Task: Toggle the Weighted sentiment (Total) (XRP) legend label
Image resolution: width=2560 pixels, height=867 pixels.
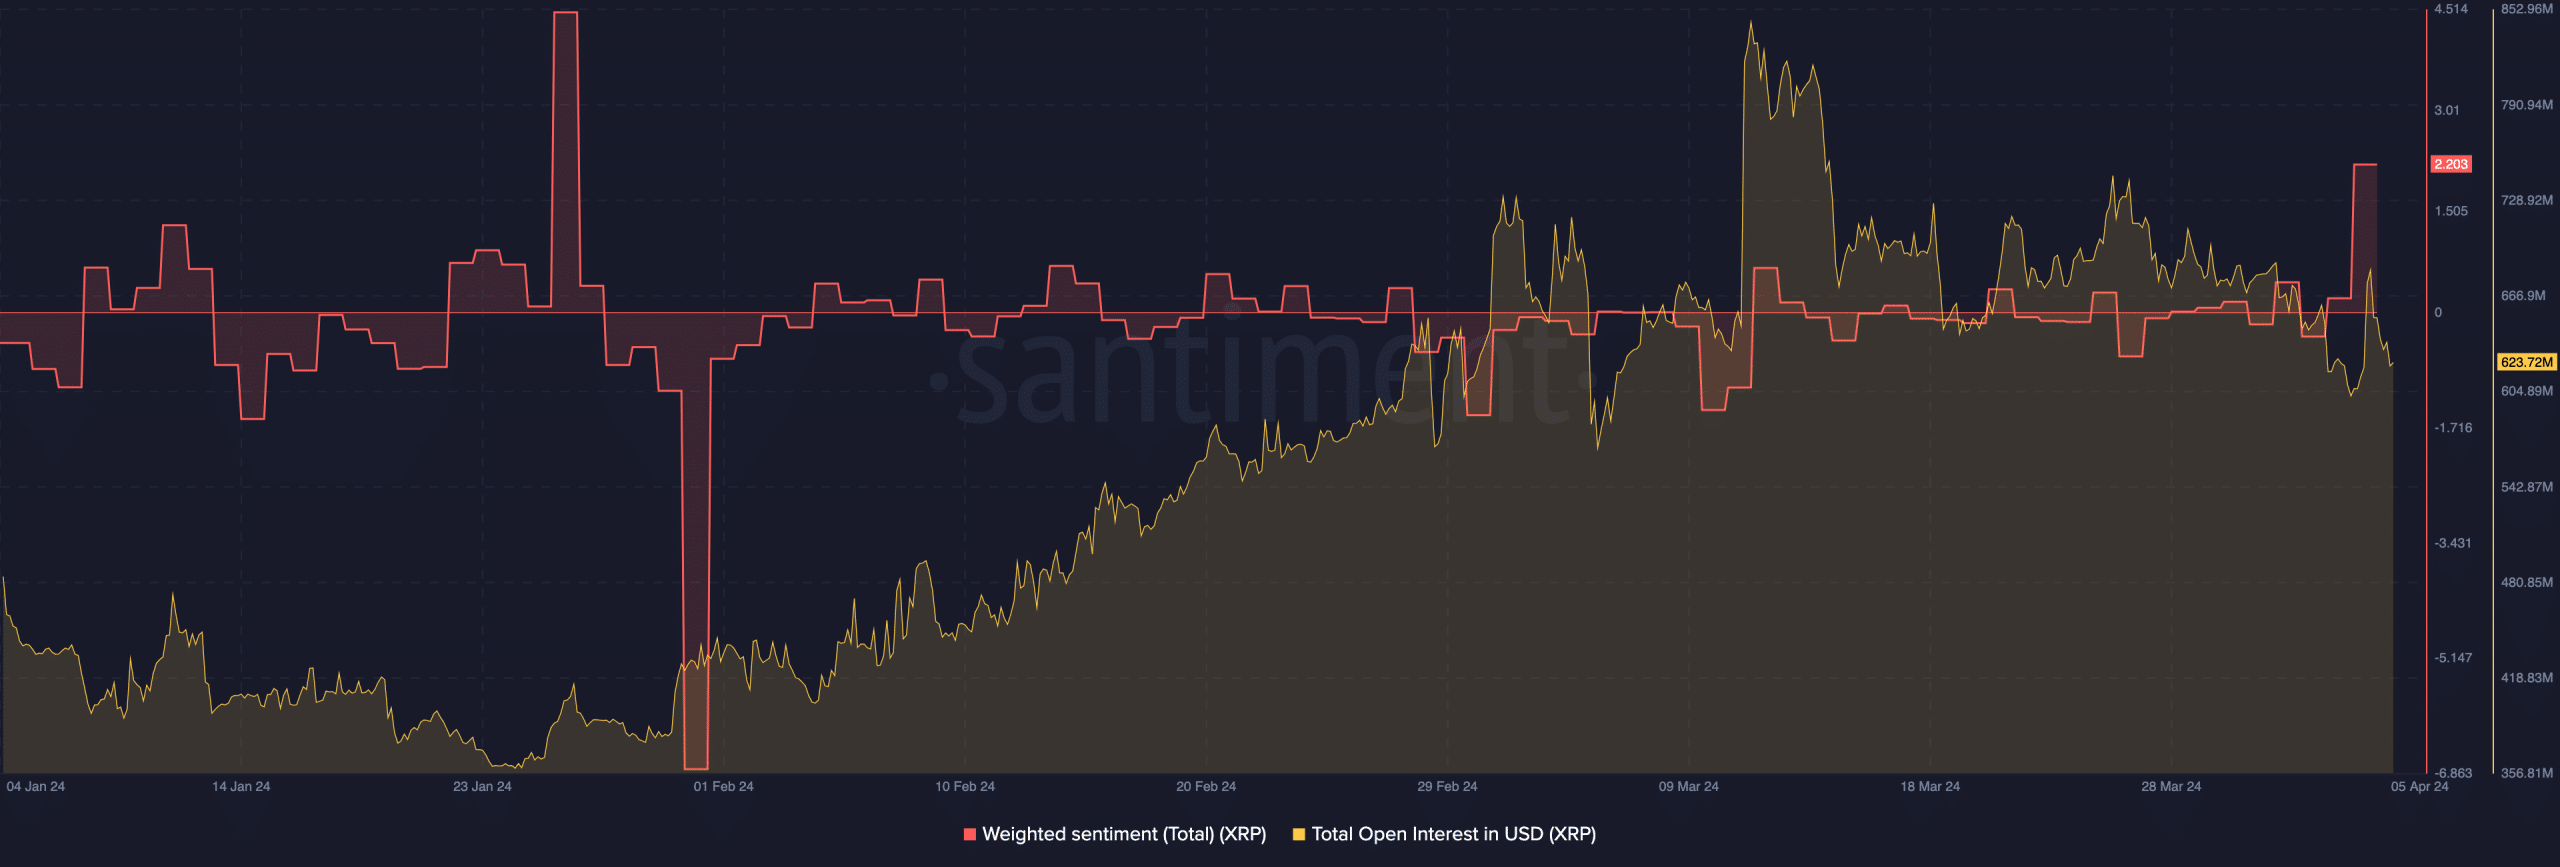Action: point(1124,834)
